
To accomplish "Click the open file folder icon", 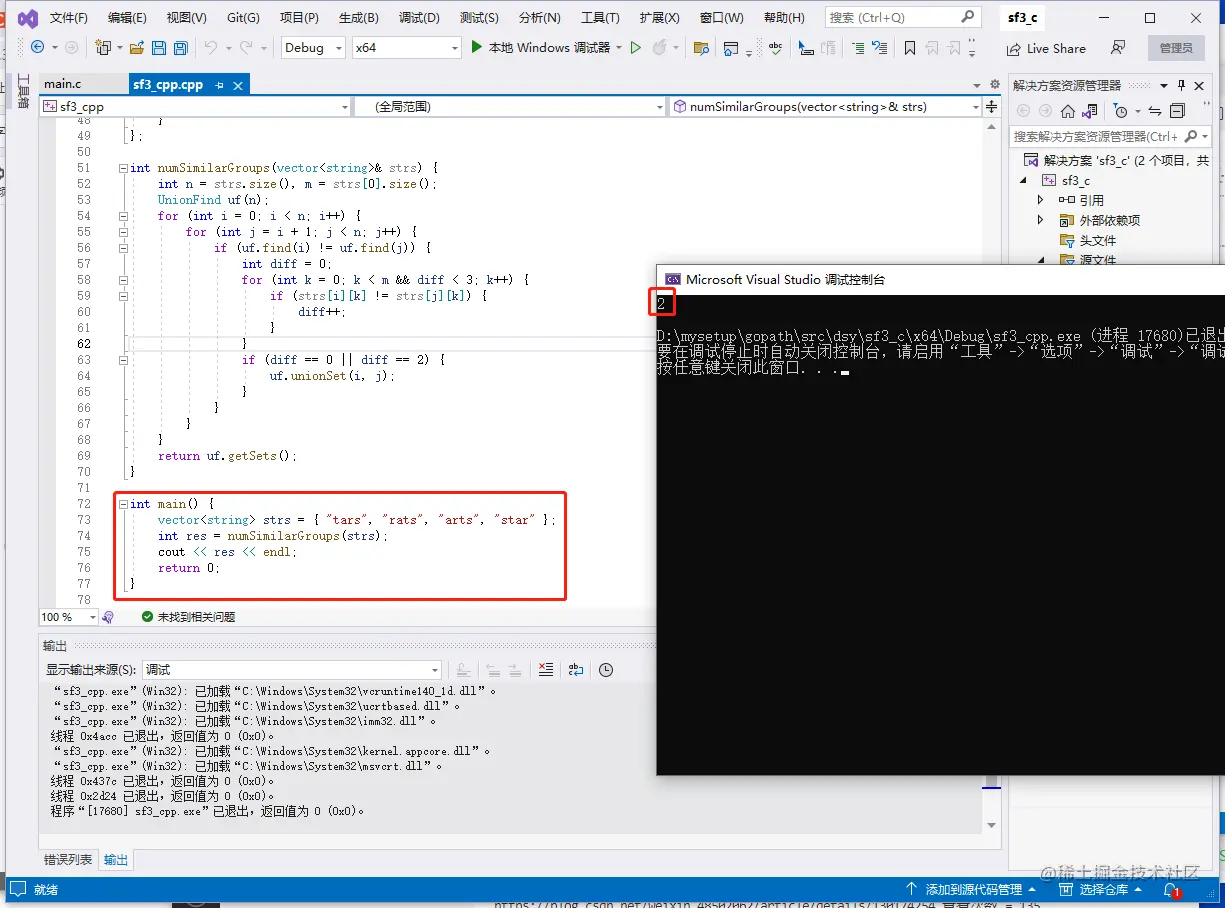I will click(136, 48).
